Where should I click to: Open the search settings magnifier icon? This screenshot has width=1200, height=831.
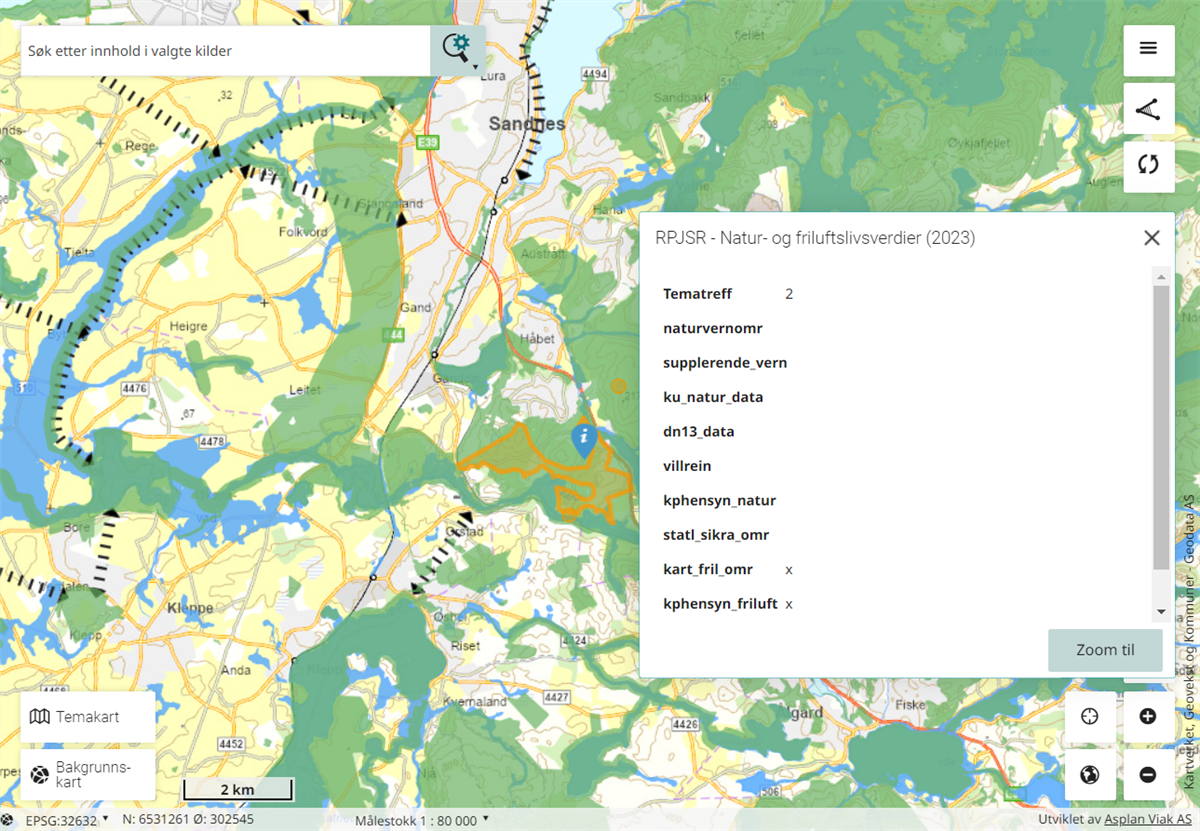point(457,50)
